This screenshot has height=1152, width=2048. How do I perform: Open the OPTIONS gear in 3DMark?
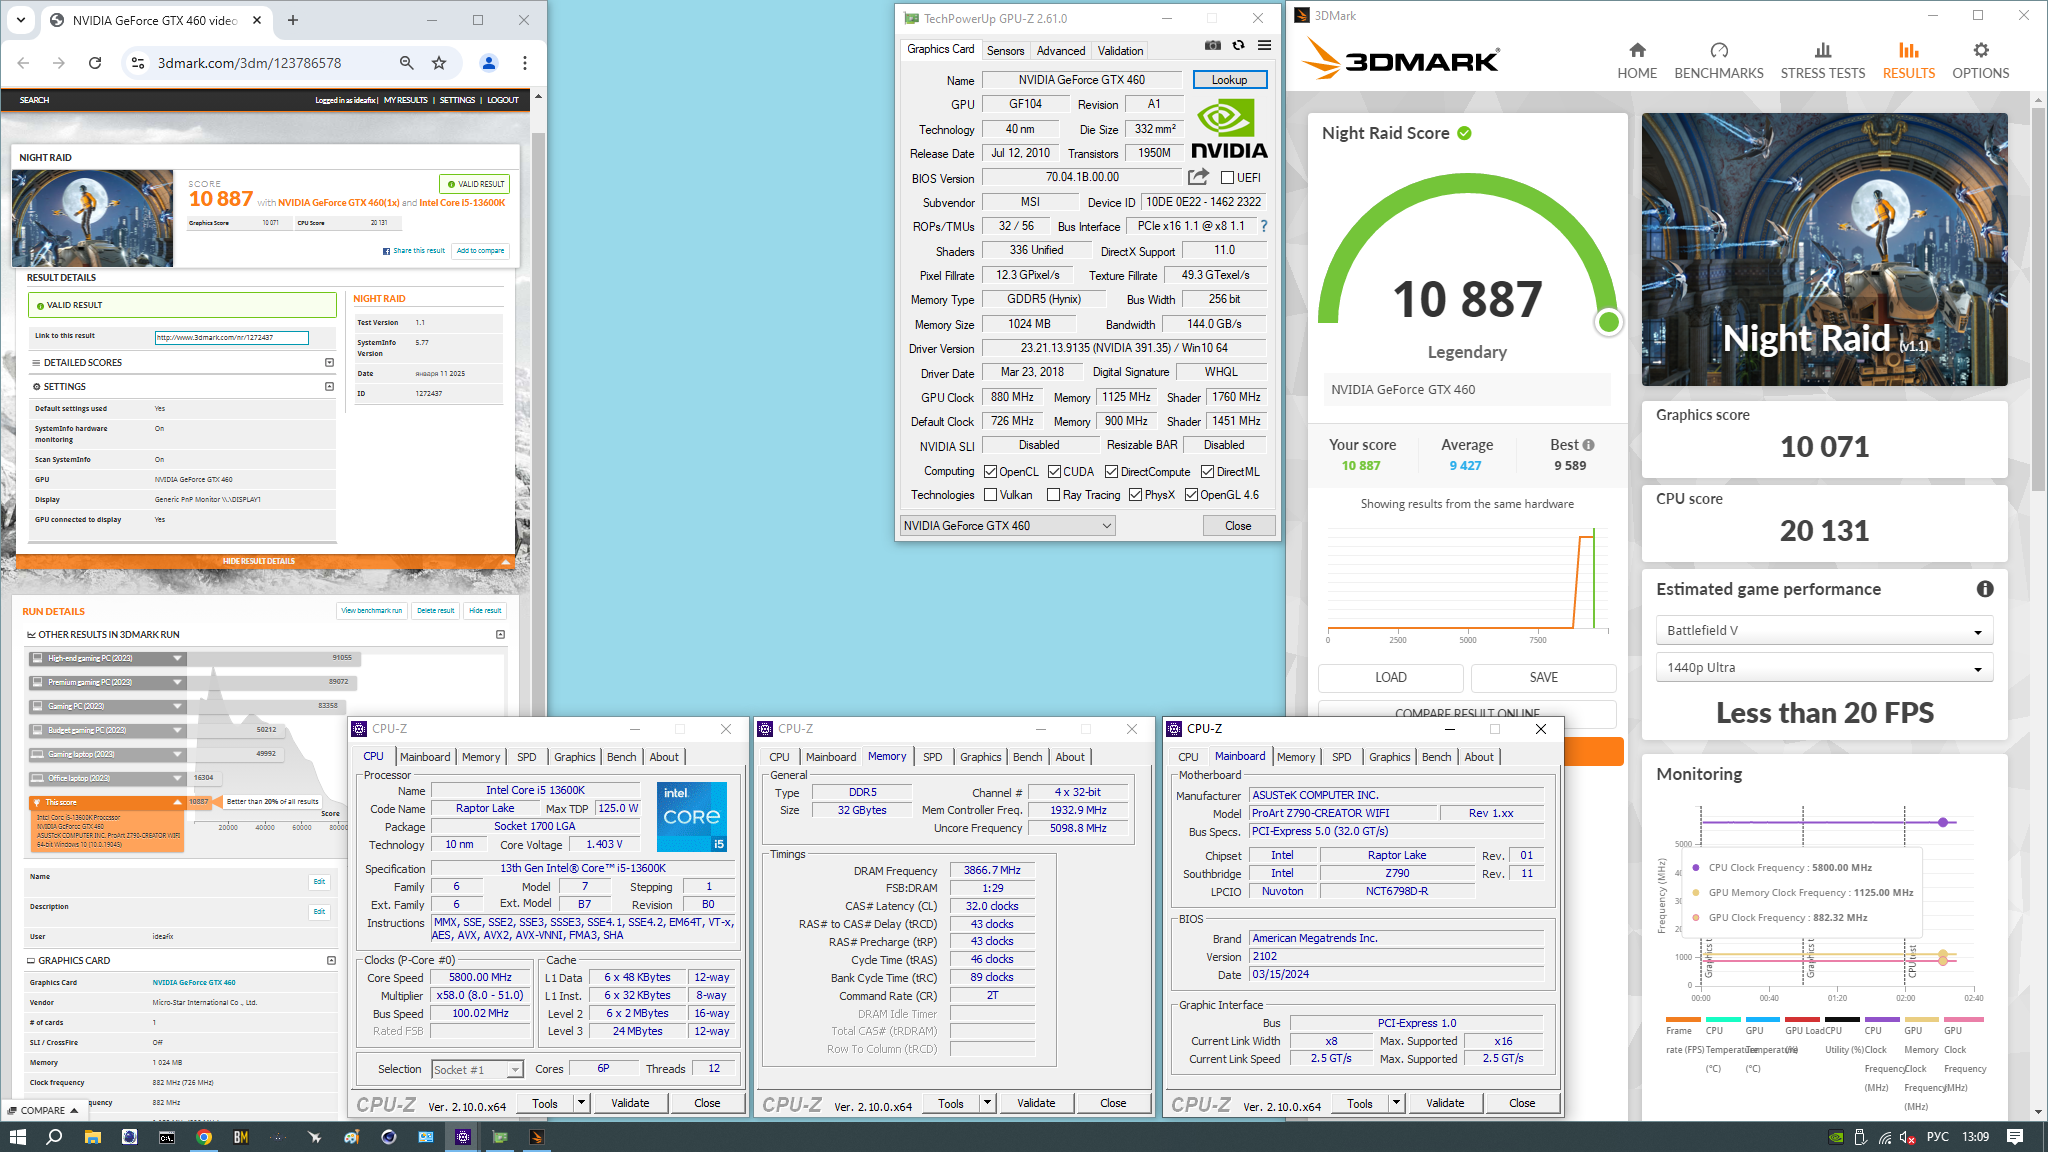click(x=1981, y=60)
